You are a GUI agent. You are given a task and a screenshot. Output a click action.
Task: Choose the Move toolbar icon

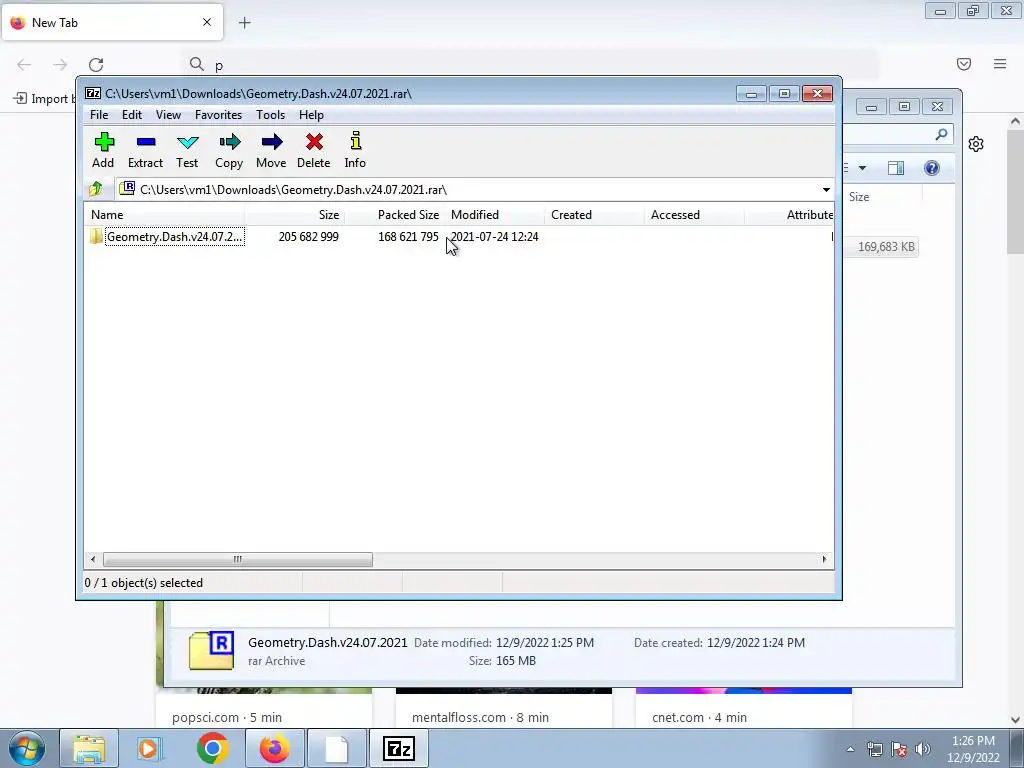pyautogui.click(x=271, y=150)
